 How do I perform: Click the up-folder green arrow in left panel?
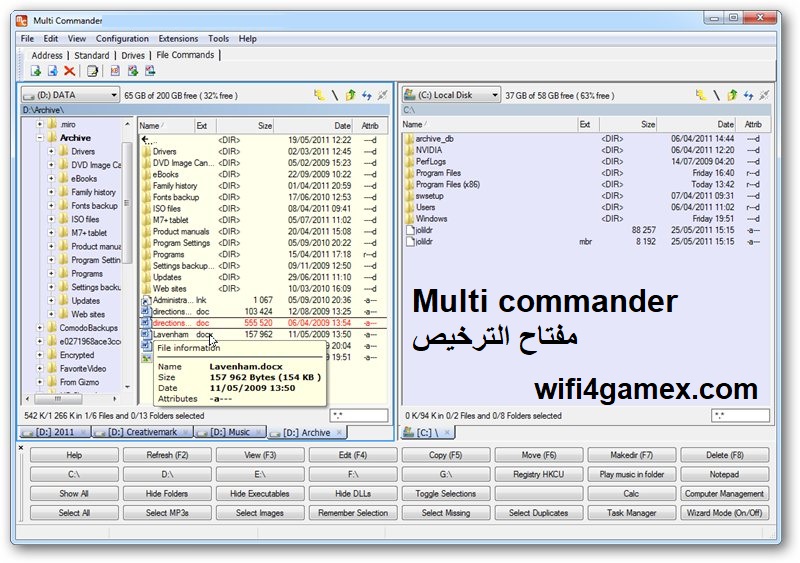point(351,95)
